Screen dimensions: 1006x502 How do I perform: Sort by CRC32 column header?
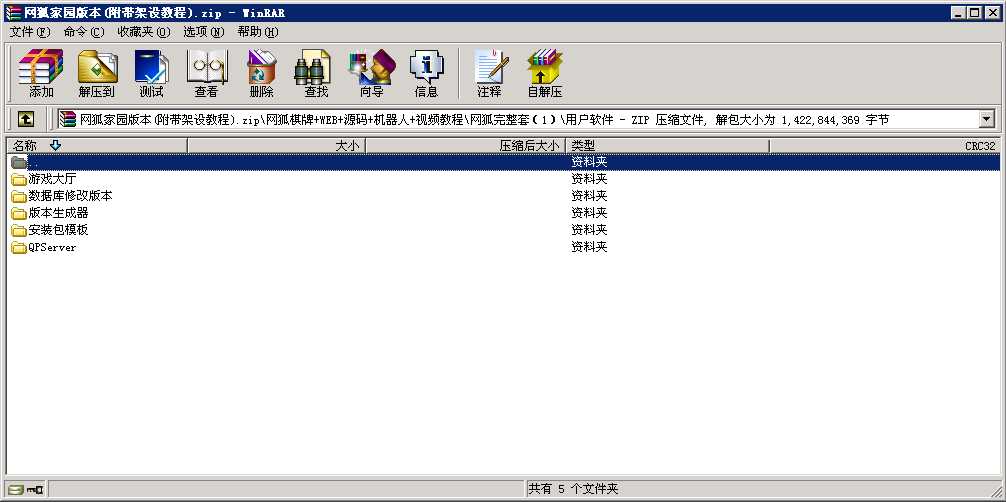[x=885, y=146]
